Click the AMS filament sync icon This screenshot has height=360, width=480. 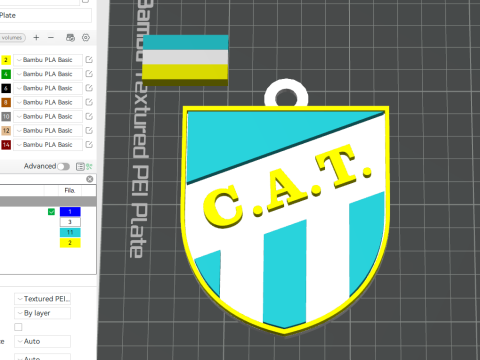pyautogui.click(x=70, y=38)
